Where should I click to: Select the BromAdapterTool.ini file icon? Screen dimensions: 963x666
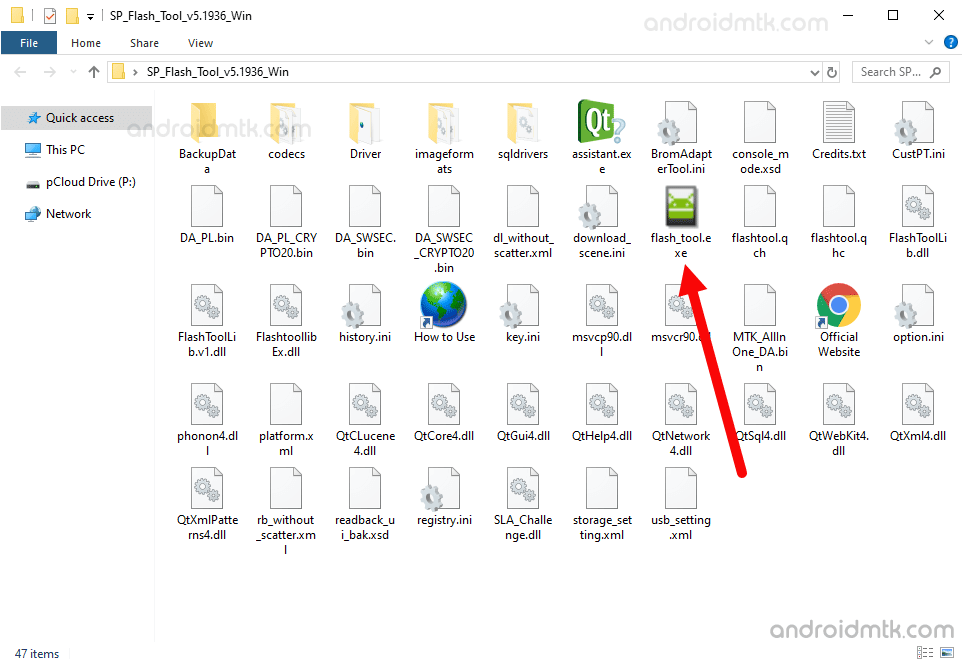pyautogui.click(x=677, y=122)
